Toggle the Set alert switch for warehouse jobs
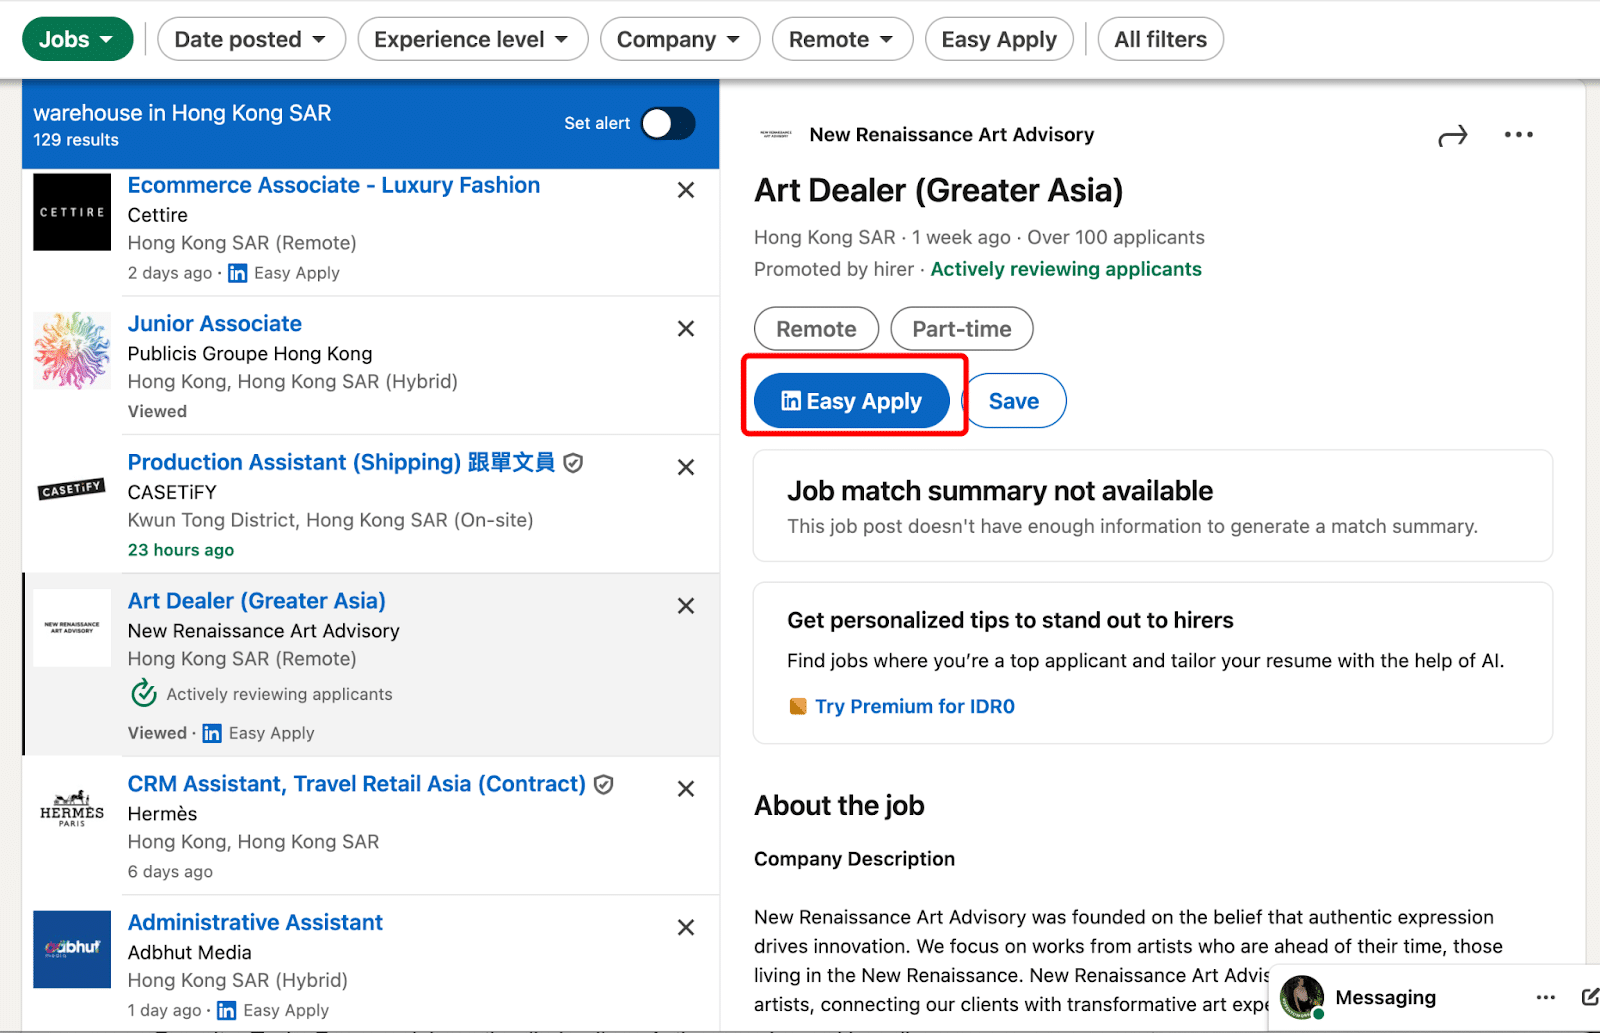The height and width of the screenshot is (1033, 1600). (668, 123)
